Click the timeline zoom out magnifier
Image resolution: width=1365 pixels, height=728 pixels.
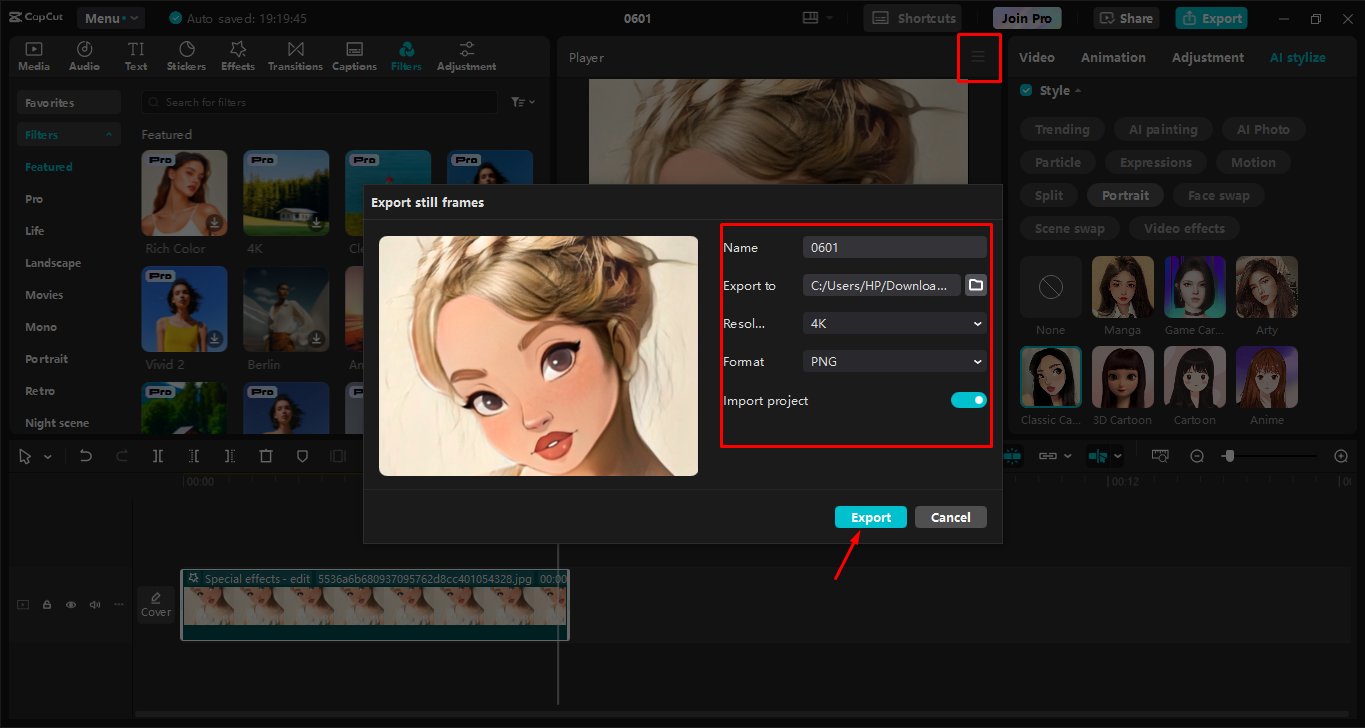1197,456
